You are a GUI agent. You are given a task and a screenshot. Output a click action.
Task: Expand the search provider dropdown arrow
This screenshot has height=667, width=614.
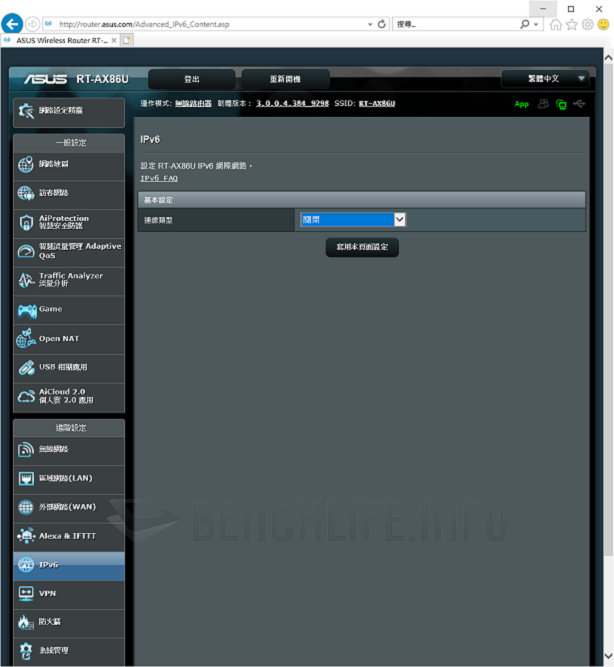click(536, 25)
